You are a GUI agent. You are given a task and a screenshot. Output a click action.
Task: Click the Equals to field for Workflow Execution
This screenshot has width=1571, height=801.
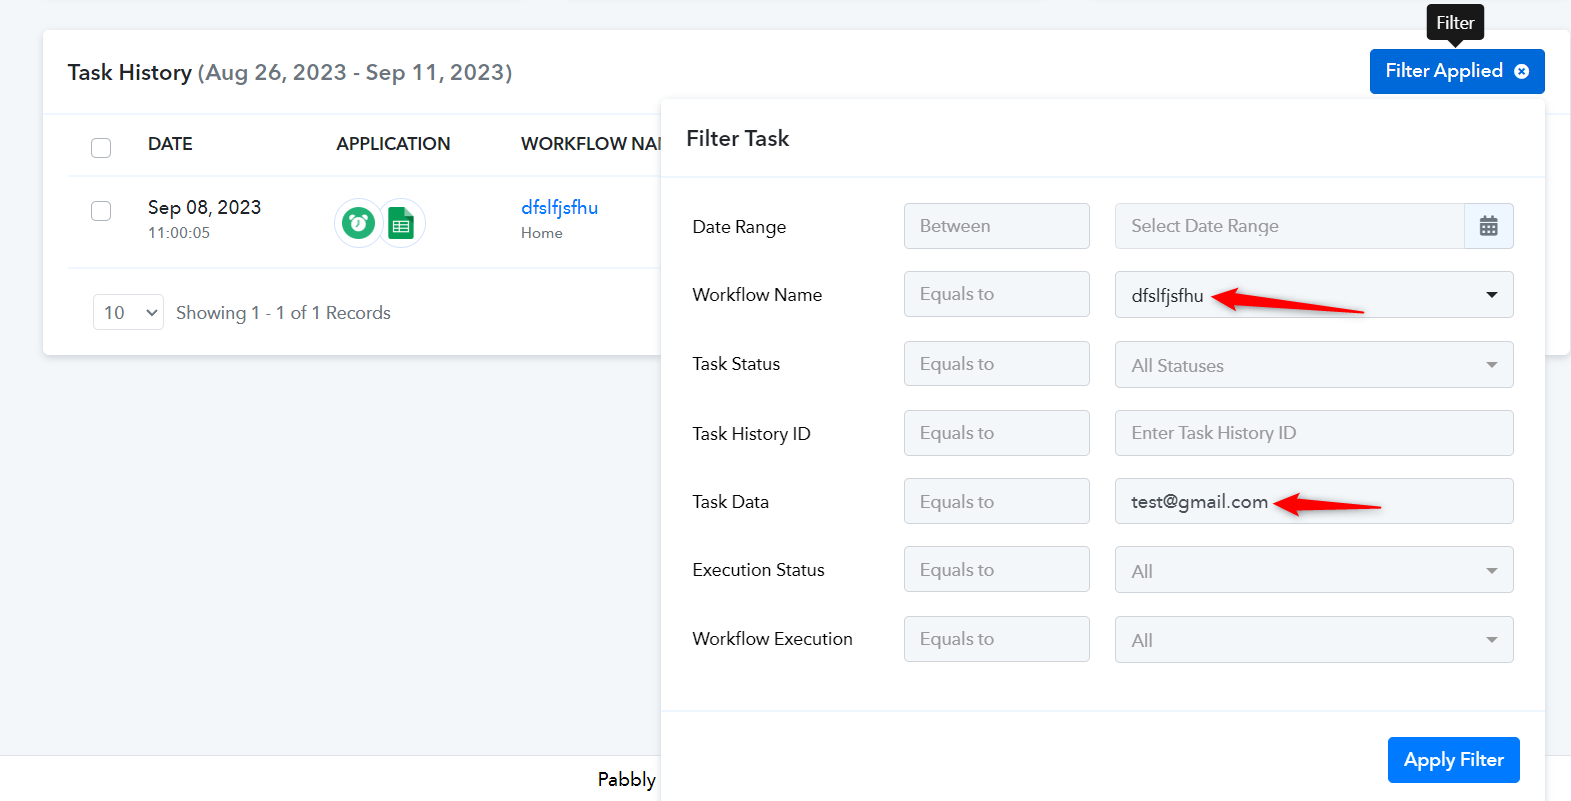(997, 639)
